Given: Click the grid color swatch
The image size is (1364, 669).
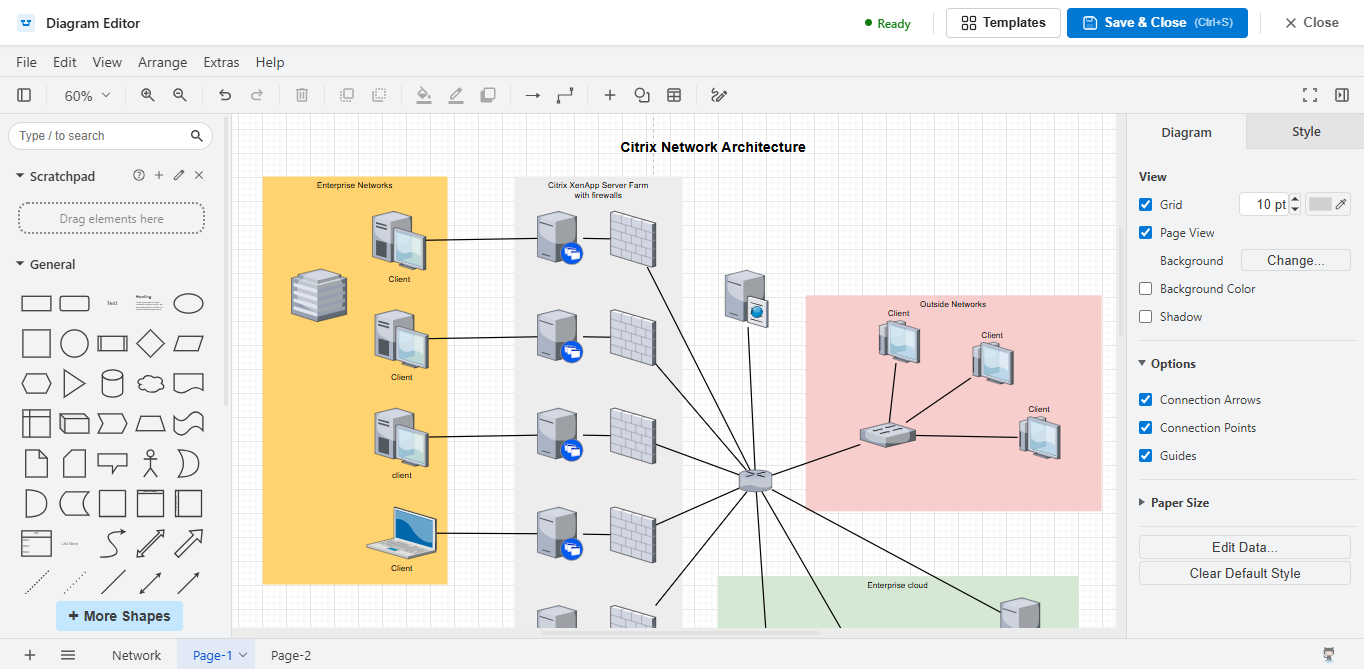Looking at the screenshot, I should [x=1321, y=204].
